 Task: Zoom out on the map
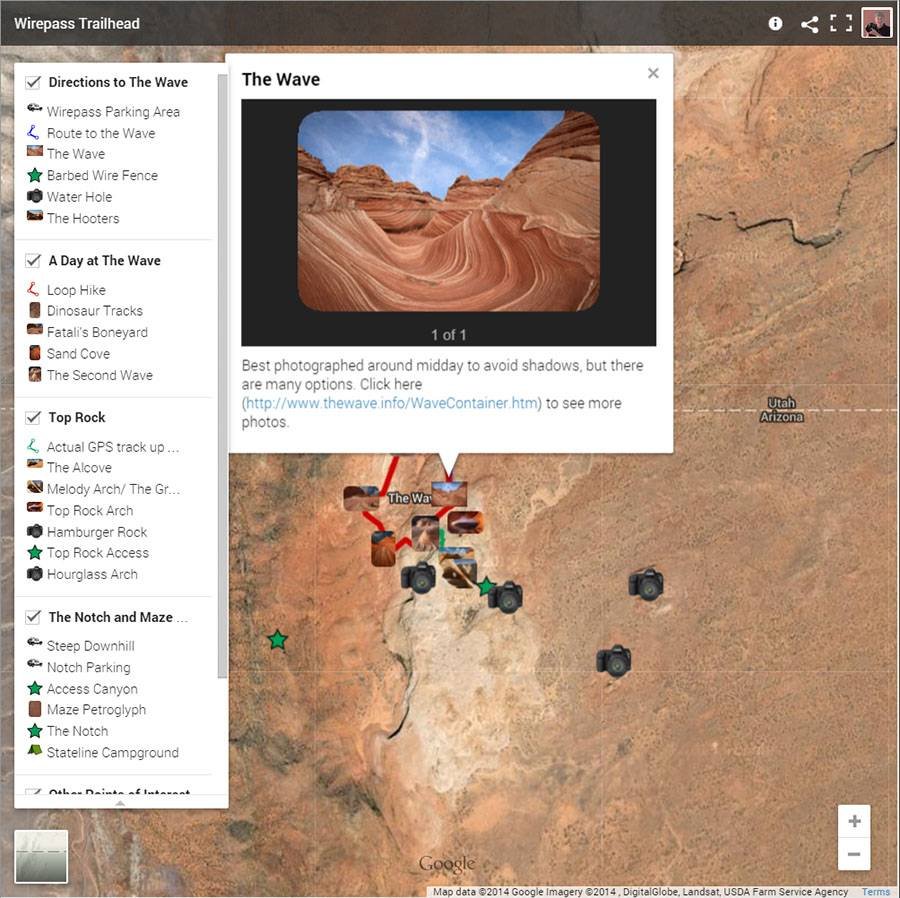click(x=854, y=854)
